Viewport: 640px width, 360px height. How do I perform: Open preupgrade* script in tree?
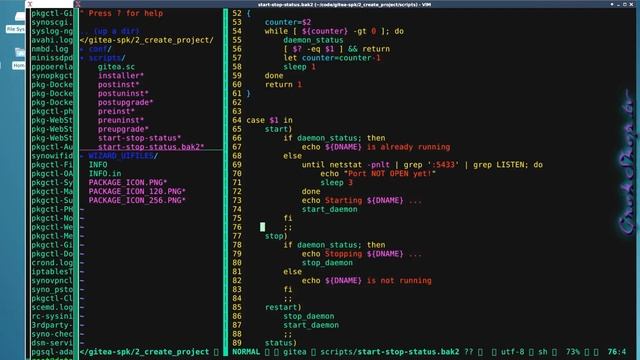pos(123,129)
